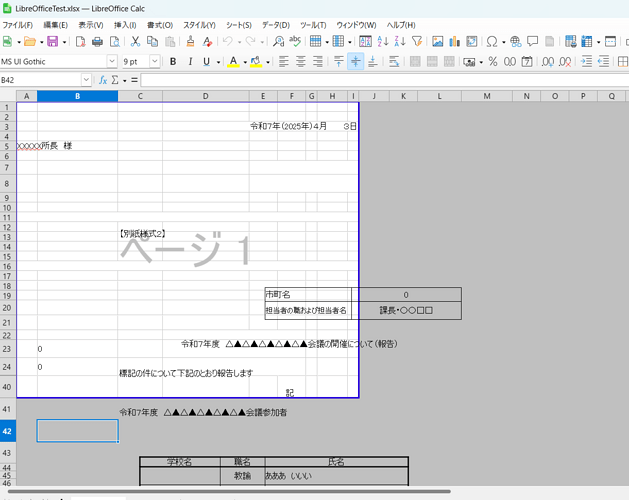Screen dimensions: 629x500
Task: Select row 23 header
Action: [x=8, y=349]
